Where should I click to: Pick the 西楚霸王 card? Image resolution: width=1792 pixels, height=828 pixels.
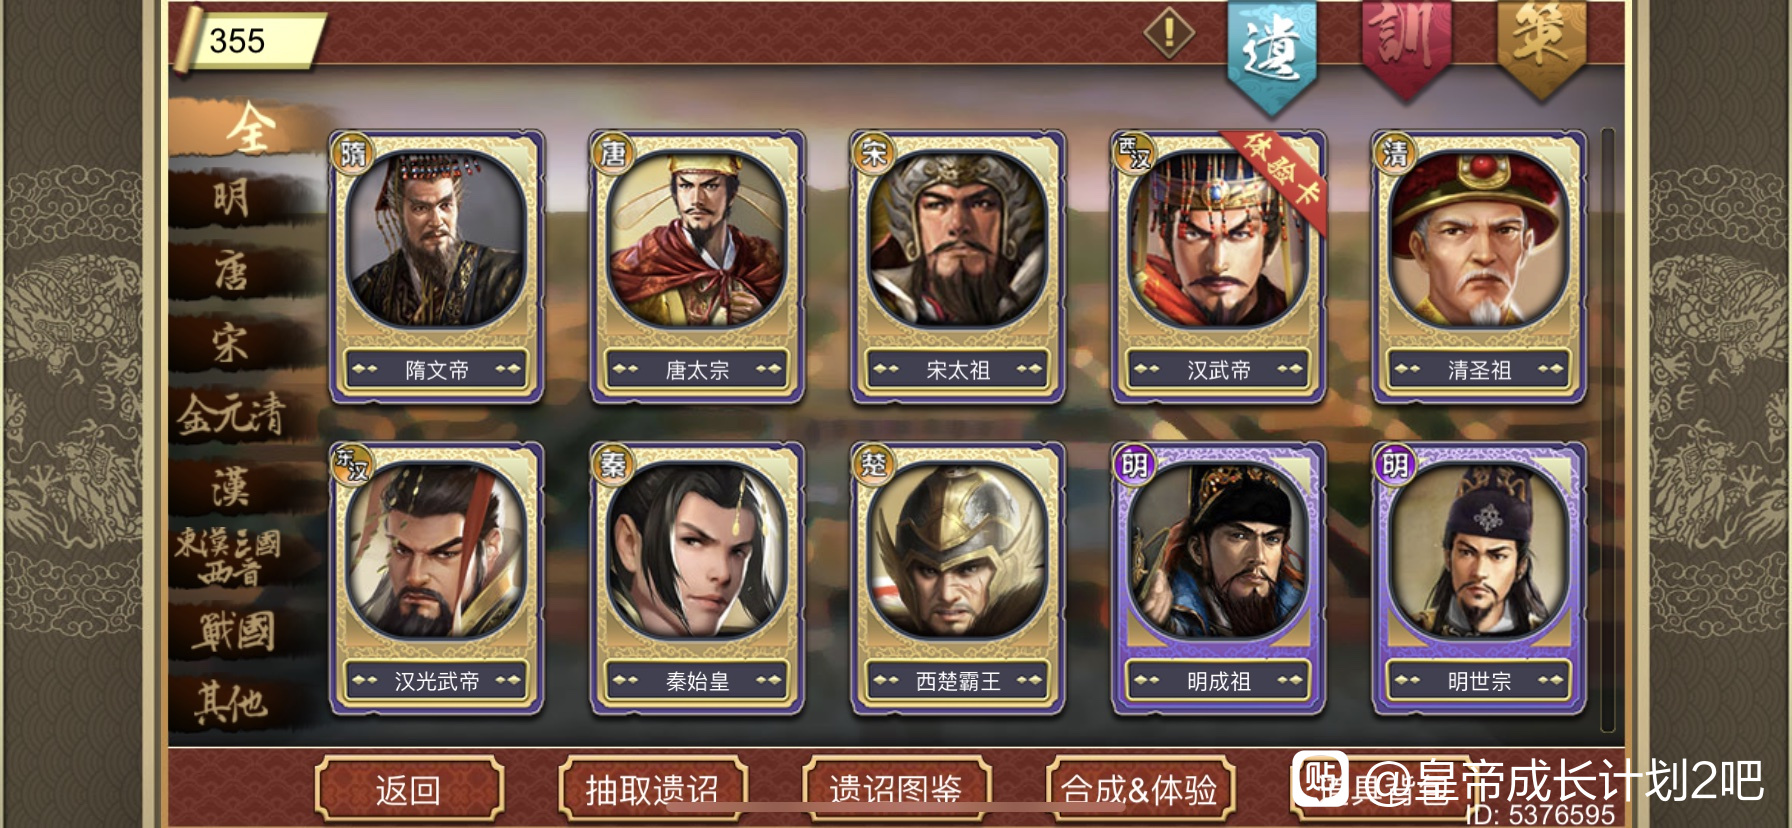pos(958,578)
